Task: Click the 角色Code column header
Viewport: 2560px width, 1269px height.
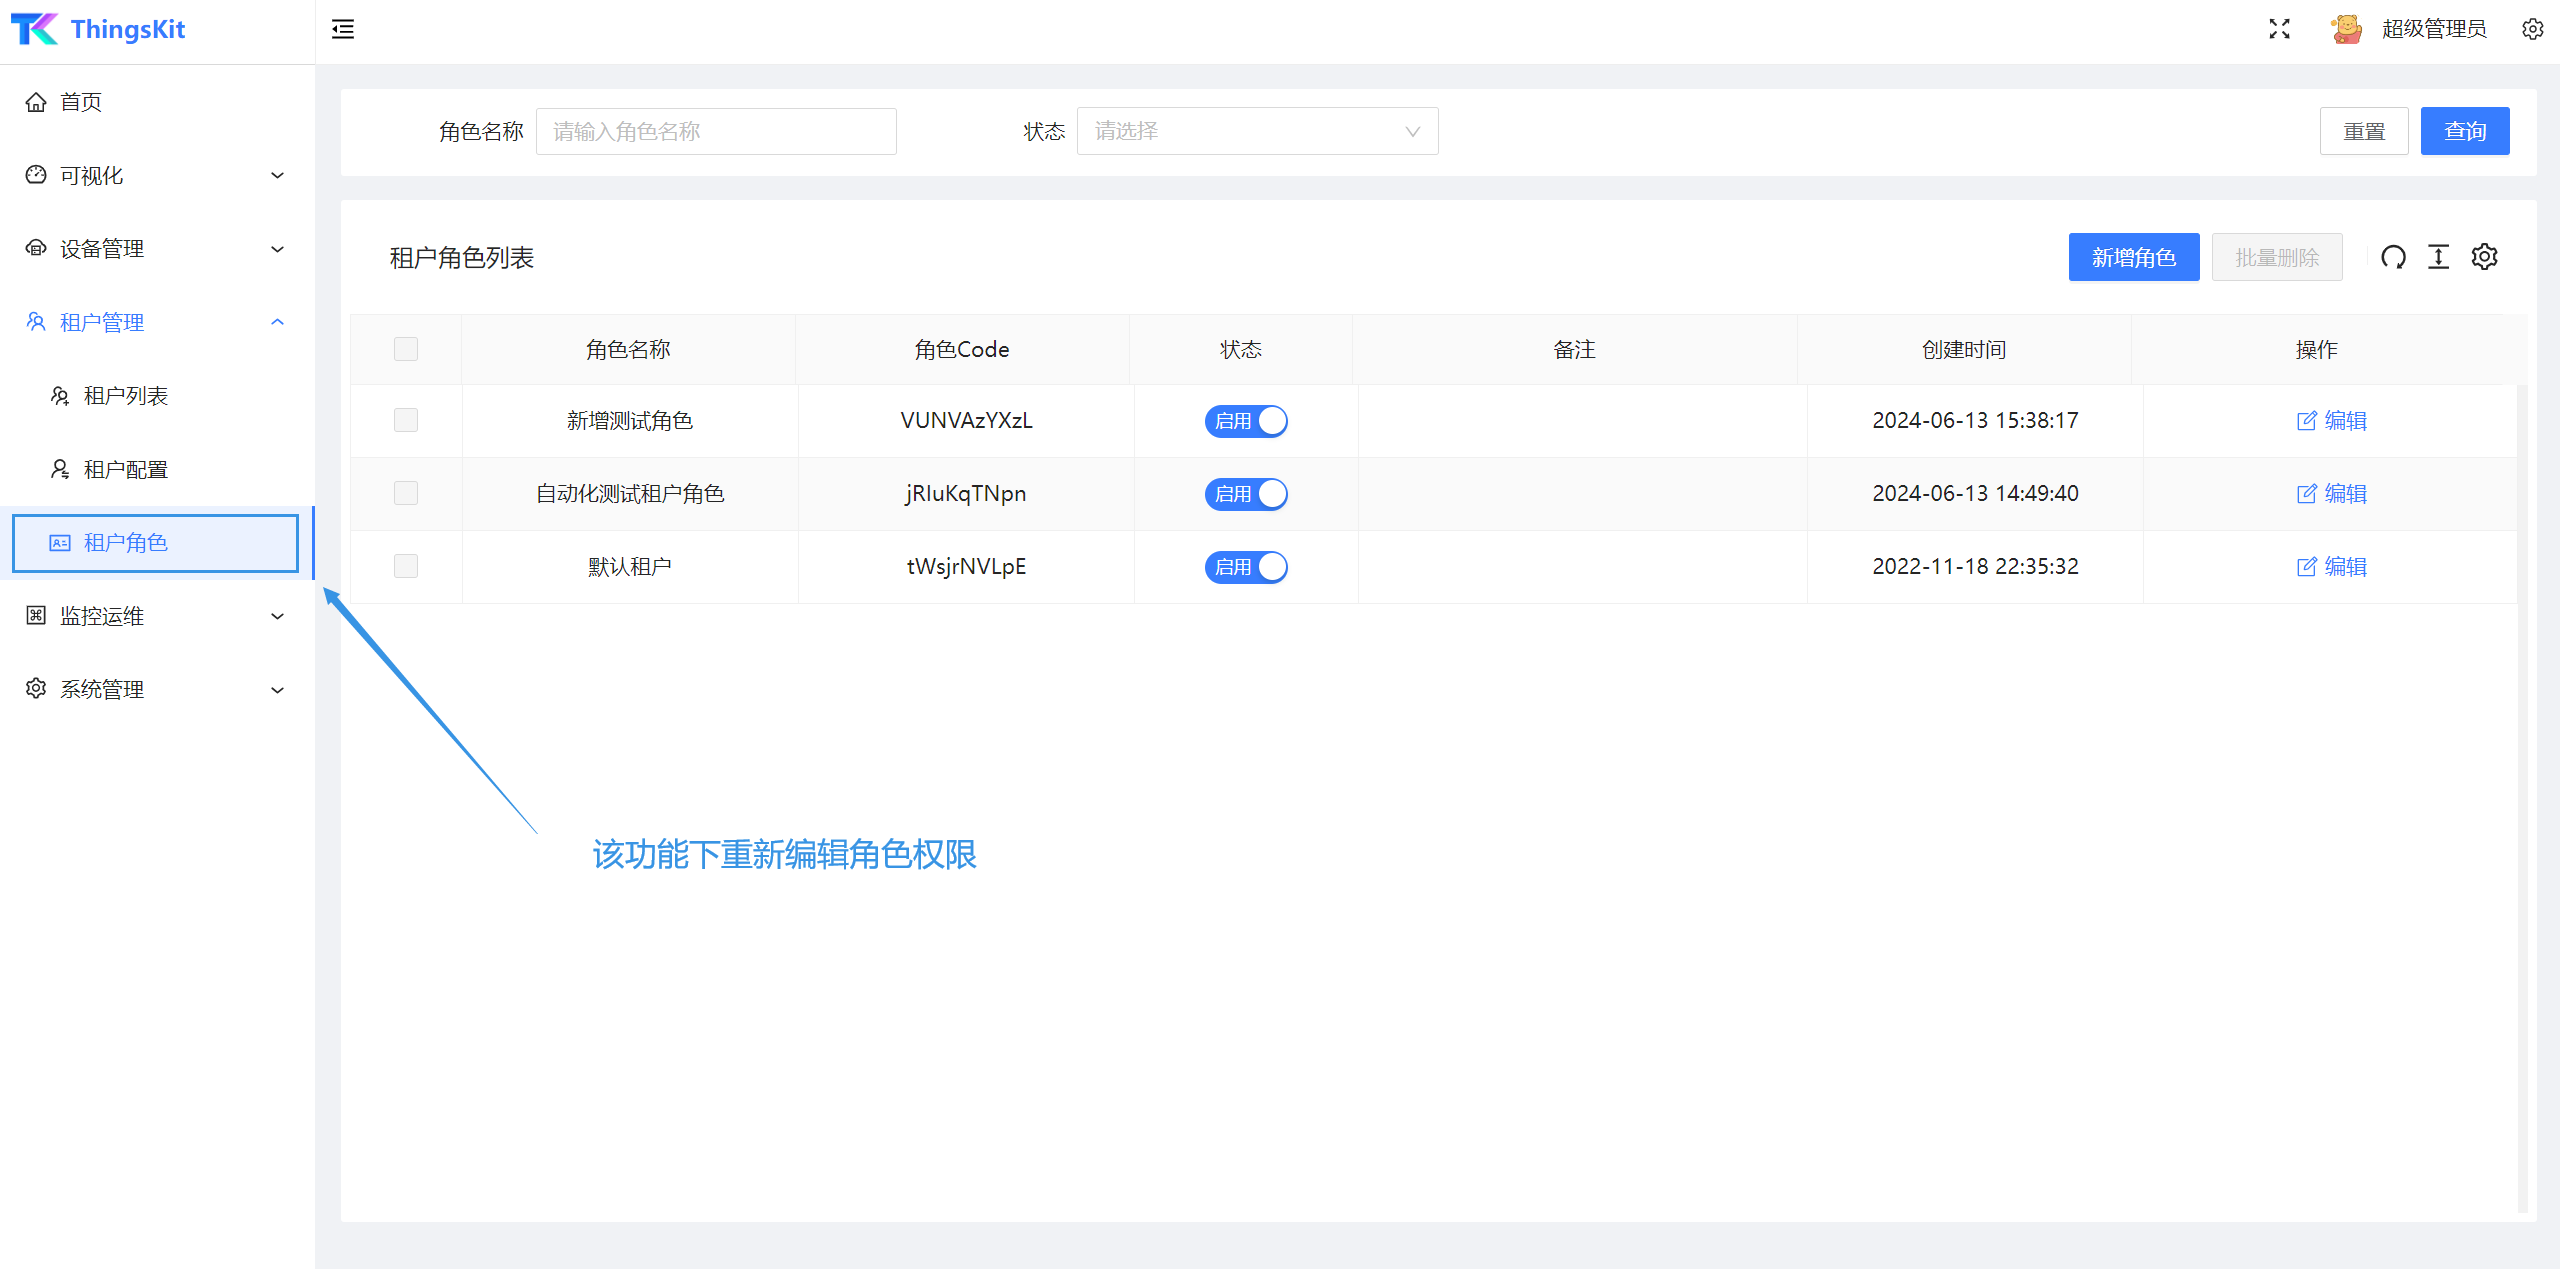Action: (962, 350)
